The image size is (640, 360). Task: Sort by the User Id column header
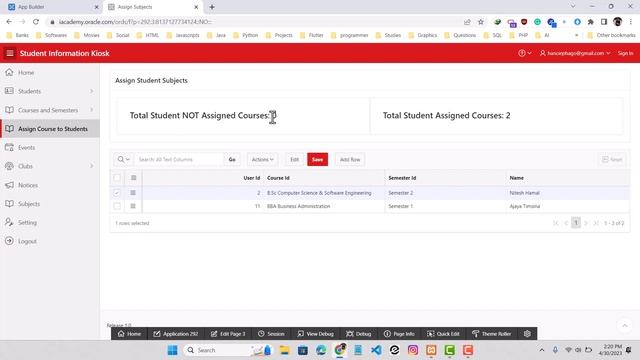coord(251,178)
